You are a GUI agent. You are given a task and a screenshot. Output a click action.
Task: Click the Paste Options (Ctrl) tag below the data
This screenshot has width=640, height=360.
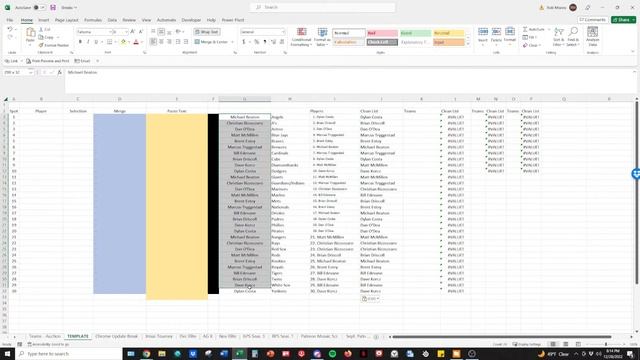click(371, 298)
